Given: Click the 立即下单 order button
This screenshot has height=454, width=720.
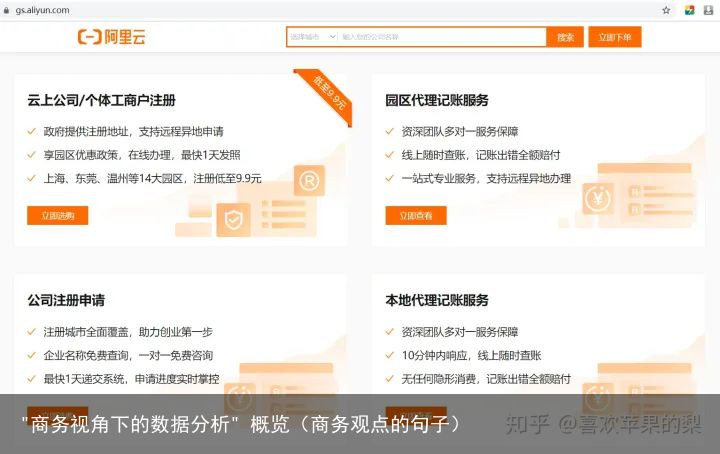Looking at the screenshot, I should click(615, 37).
